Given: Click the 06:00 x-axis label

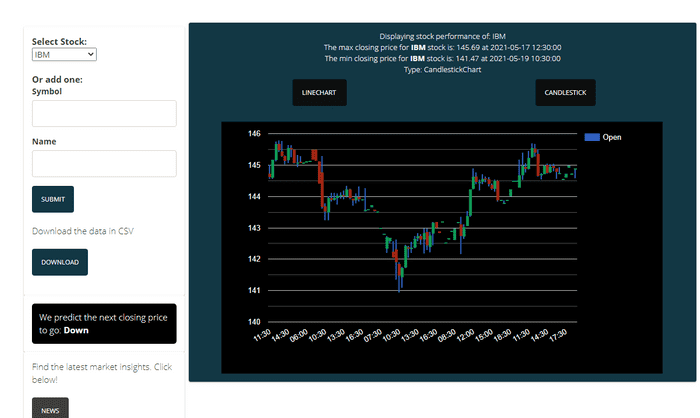Looking at the screenshot, I should tap(299, 335).
